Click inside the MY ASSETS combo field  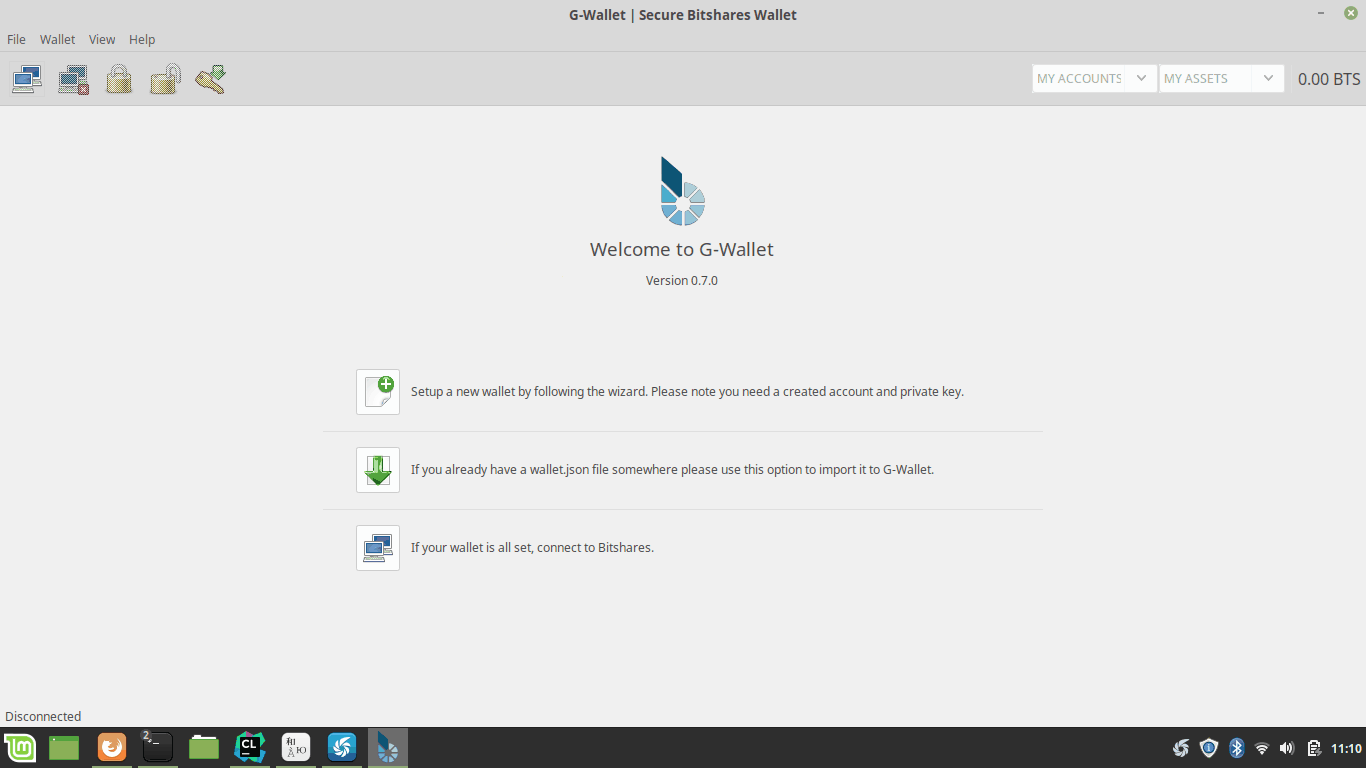pyautogui.click(x=1205, y=78)
